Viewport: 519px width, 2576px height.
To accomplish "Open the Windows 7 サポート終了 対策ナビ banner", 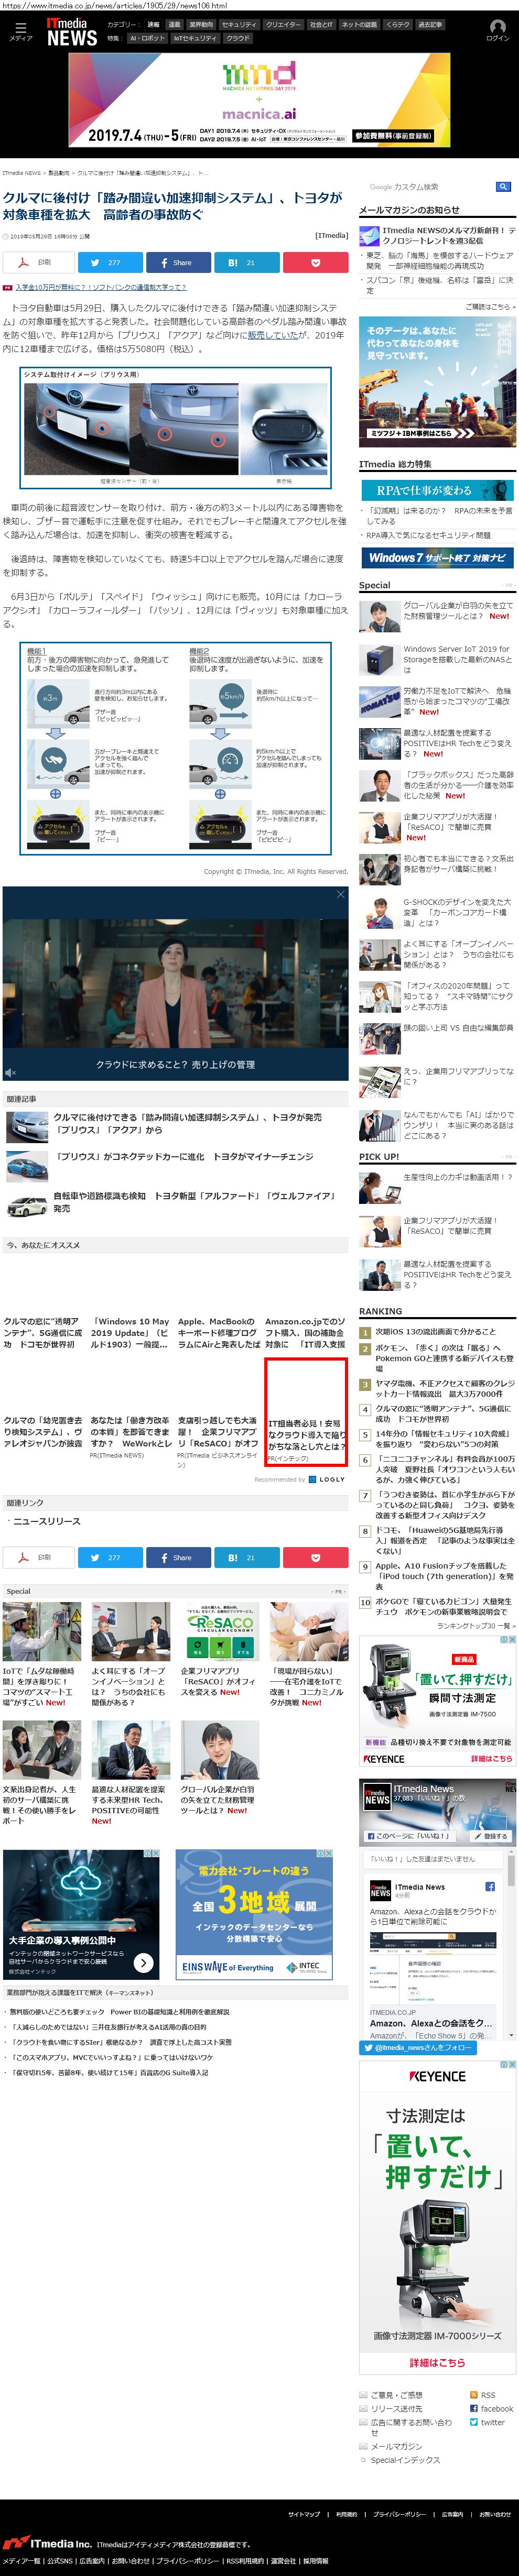I will [x=438, y=557].
